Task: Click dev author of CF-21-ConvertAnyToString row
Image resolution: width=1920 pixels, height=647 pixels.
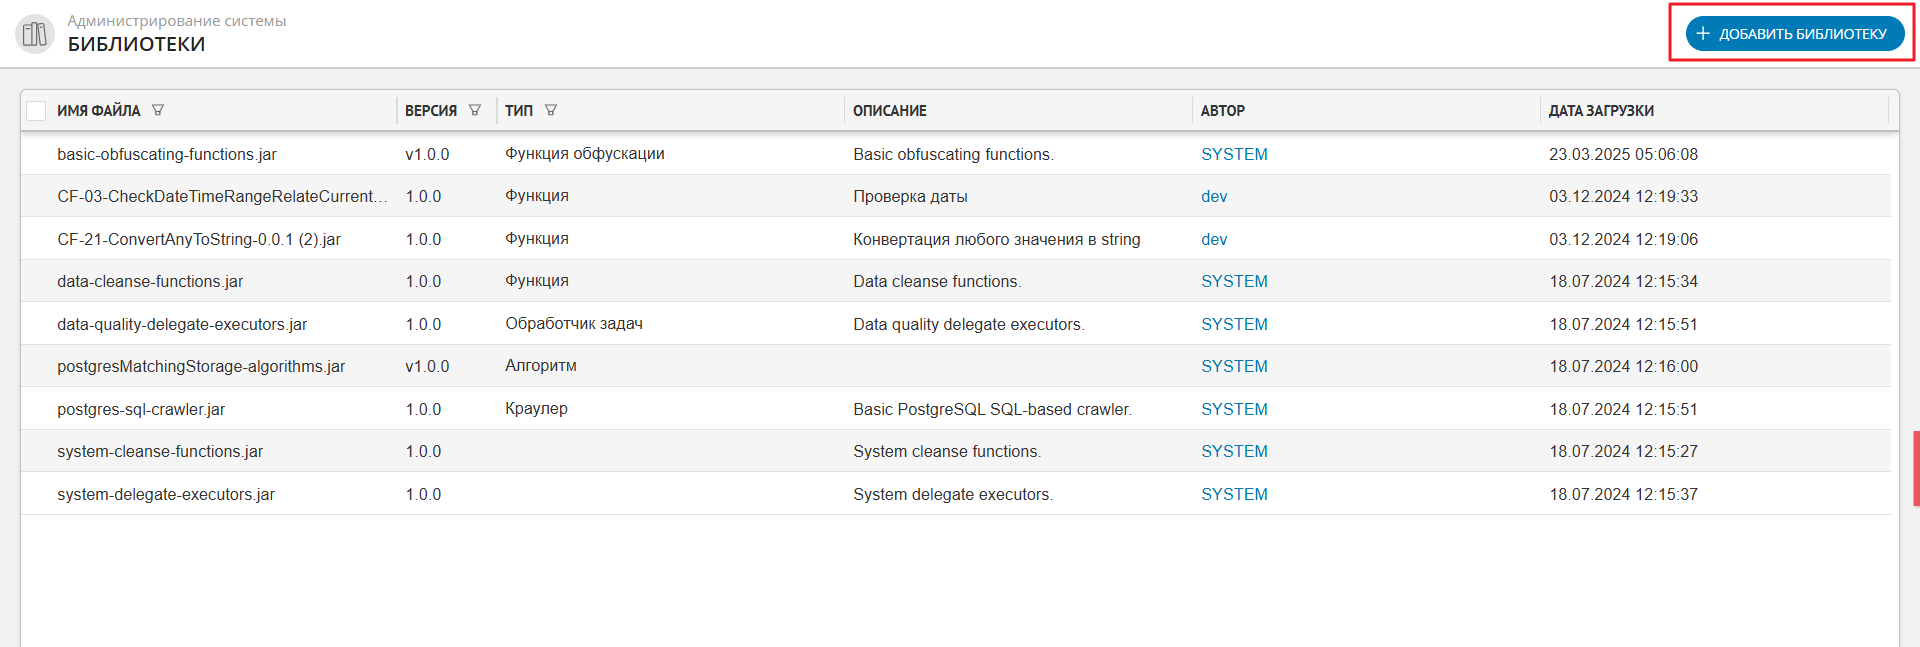Action: coord(1214,240)
